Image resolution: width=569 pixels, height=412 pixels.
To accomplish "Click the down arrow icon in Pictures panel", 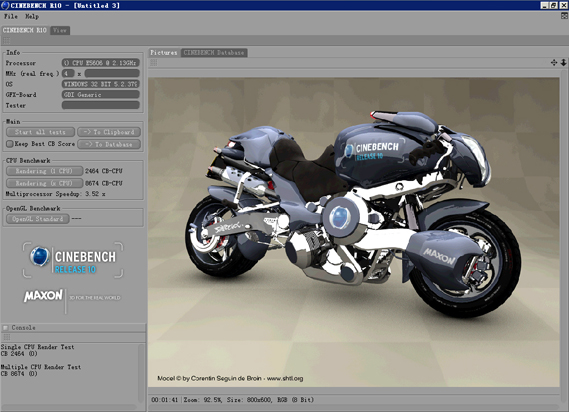I will pyautogui.click(x=563, y=62).
